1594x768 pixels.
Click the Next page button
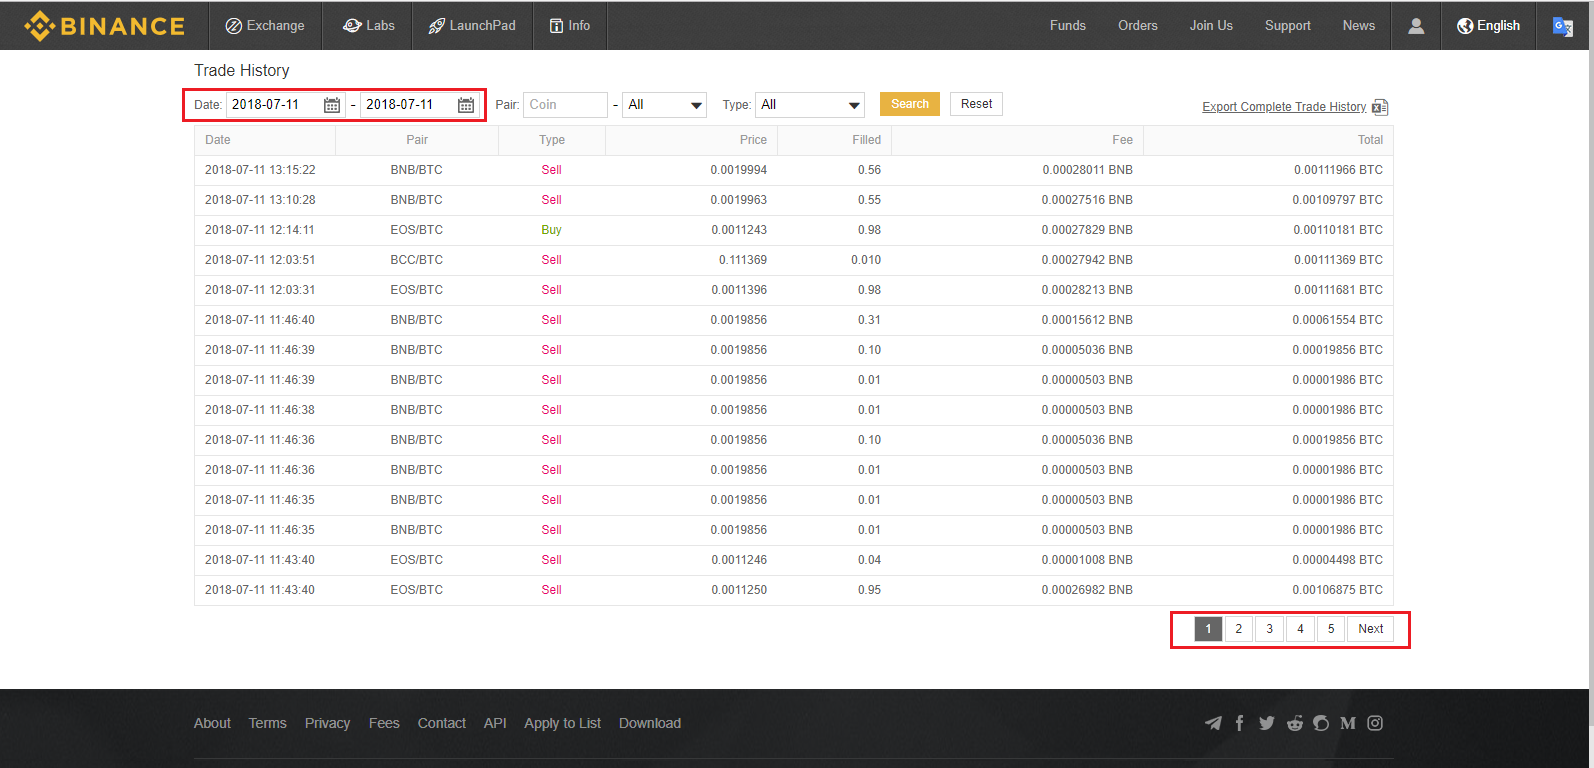coord(1371,629)
